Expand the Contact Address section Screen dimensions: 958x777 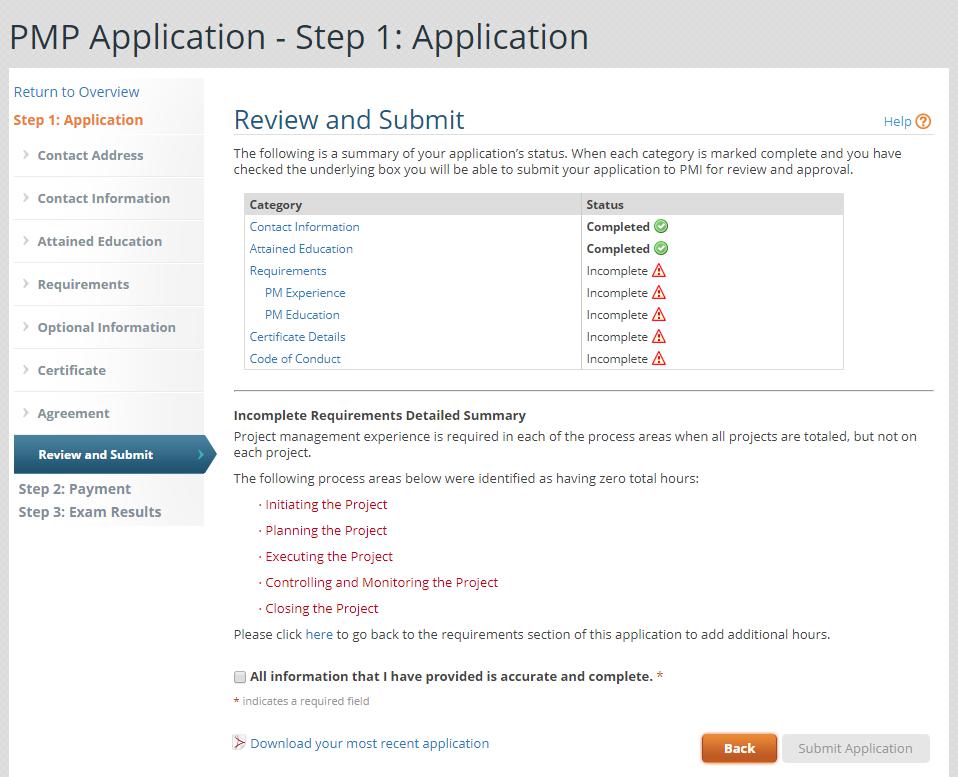click(x=90, y=155)
